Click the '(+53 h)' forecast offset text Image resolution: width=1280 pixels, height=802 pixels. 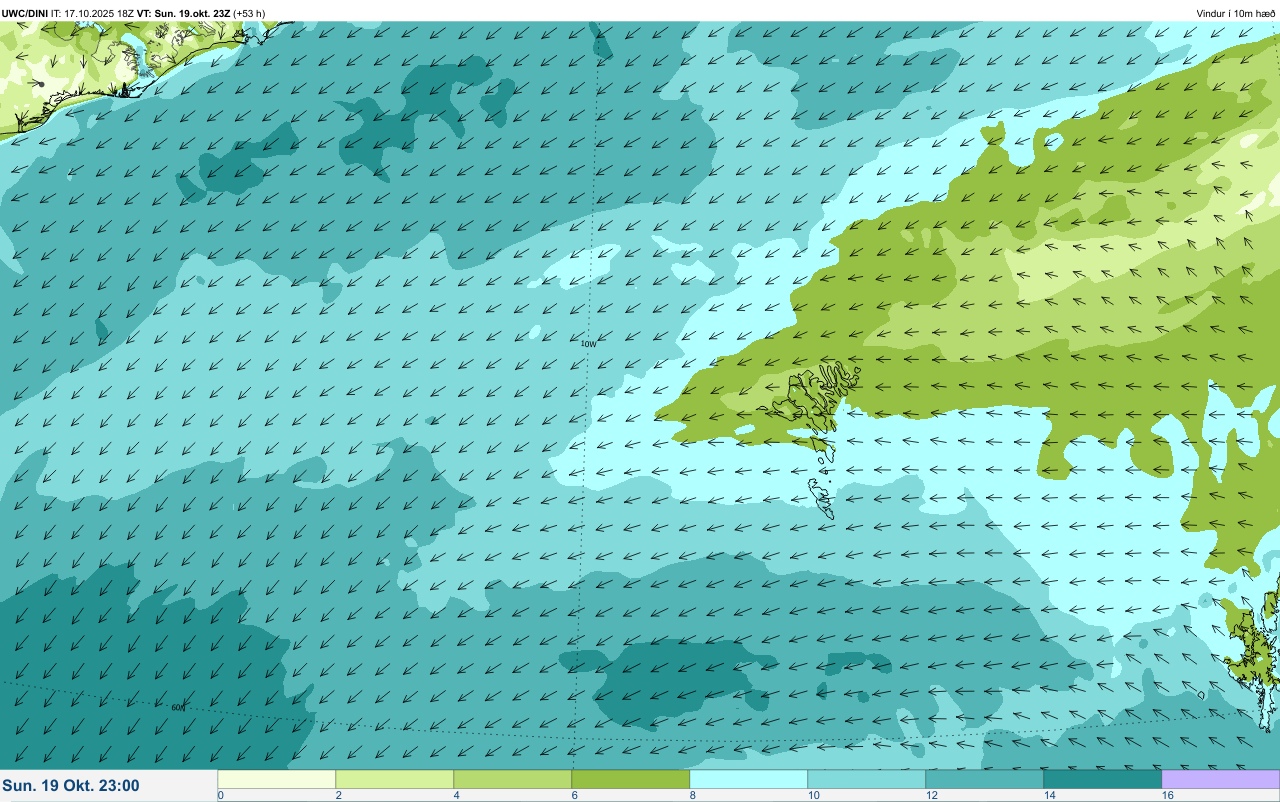click(x=249, y=13)
